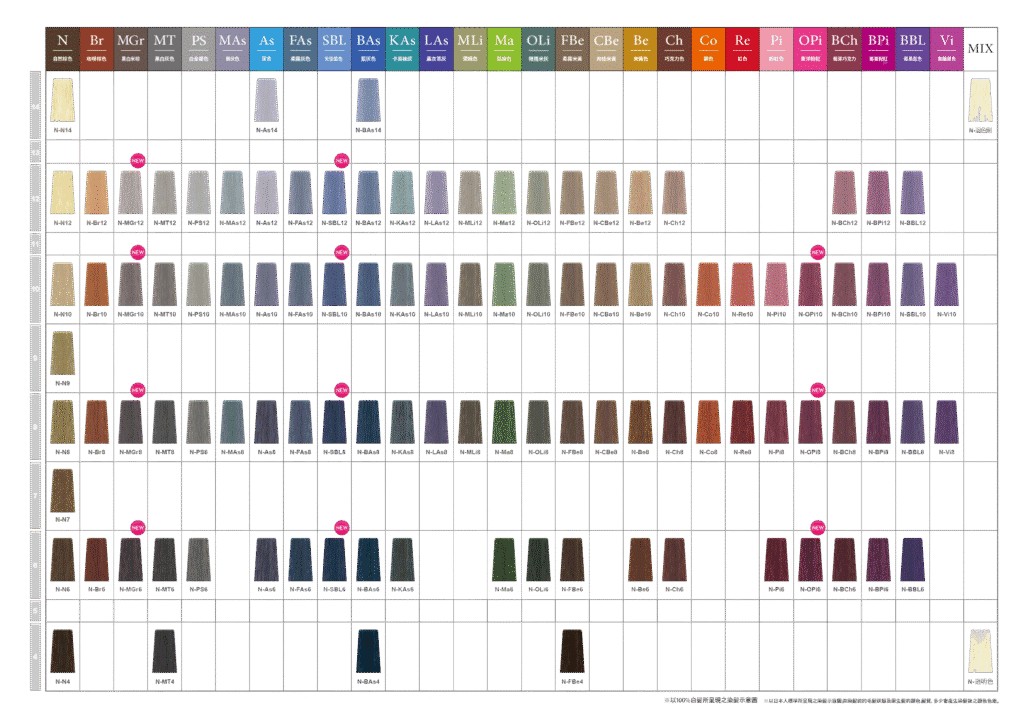Click the NEW badge above OPi level 8
Viewport: 1024px width, 716px height.
(x=817, y=390)
